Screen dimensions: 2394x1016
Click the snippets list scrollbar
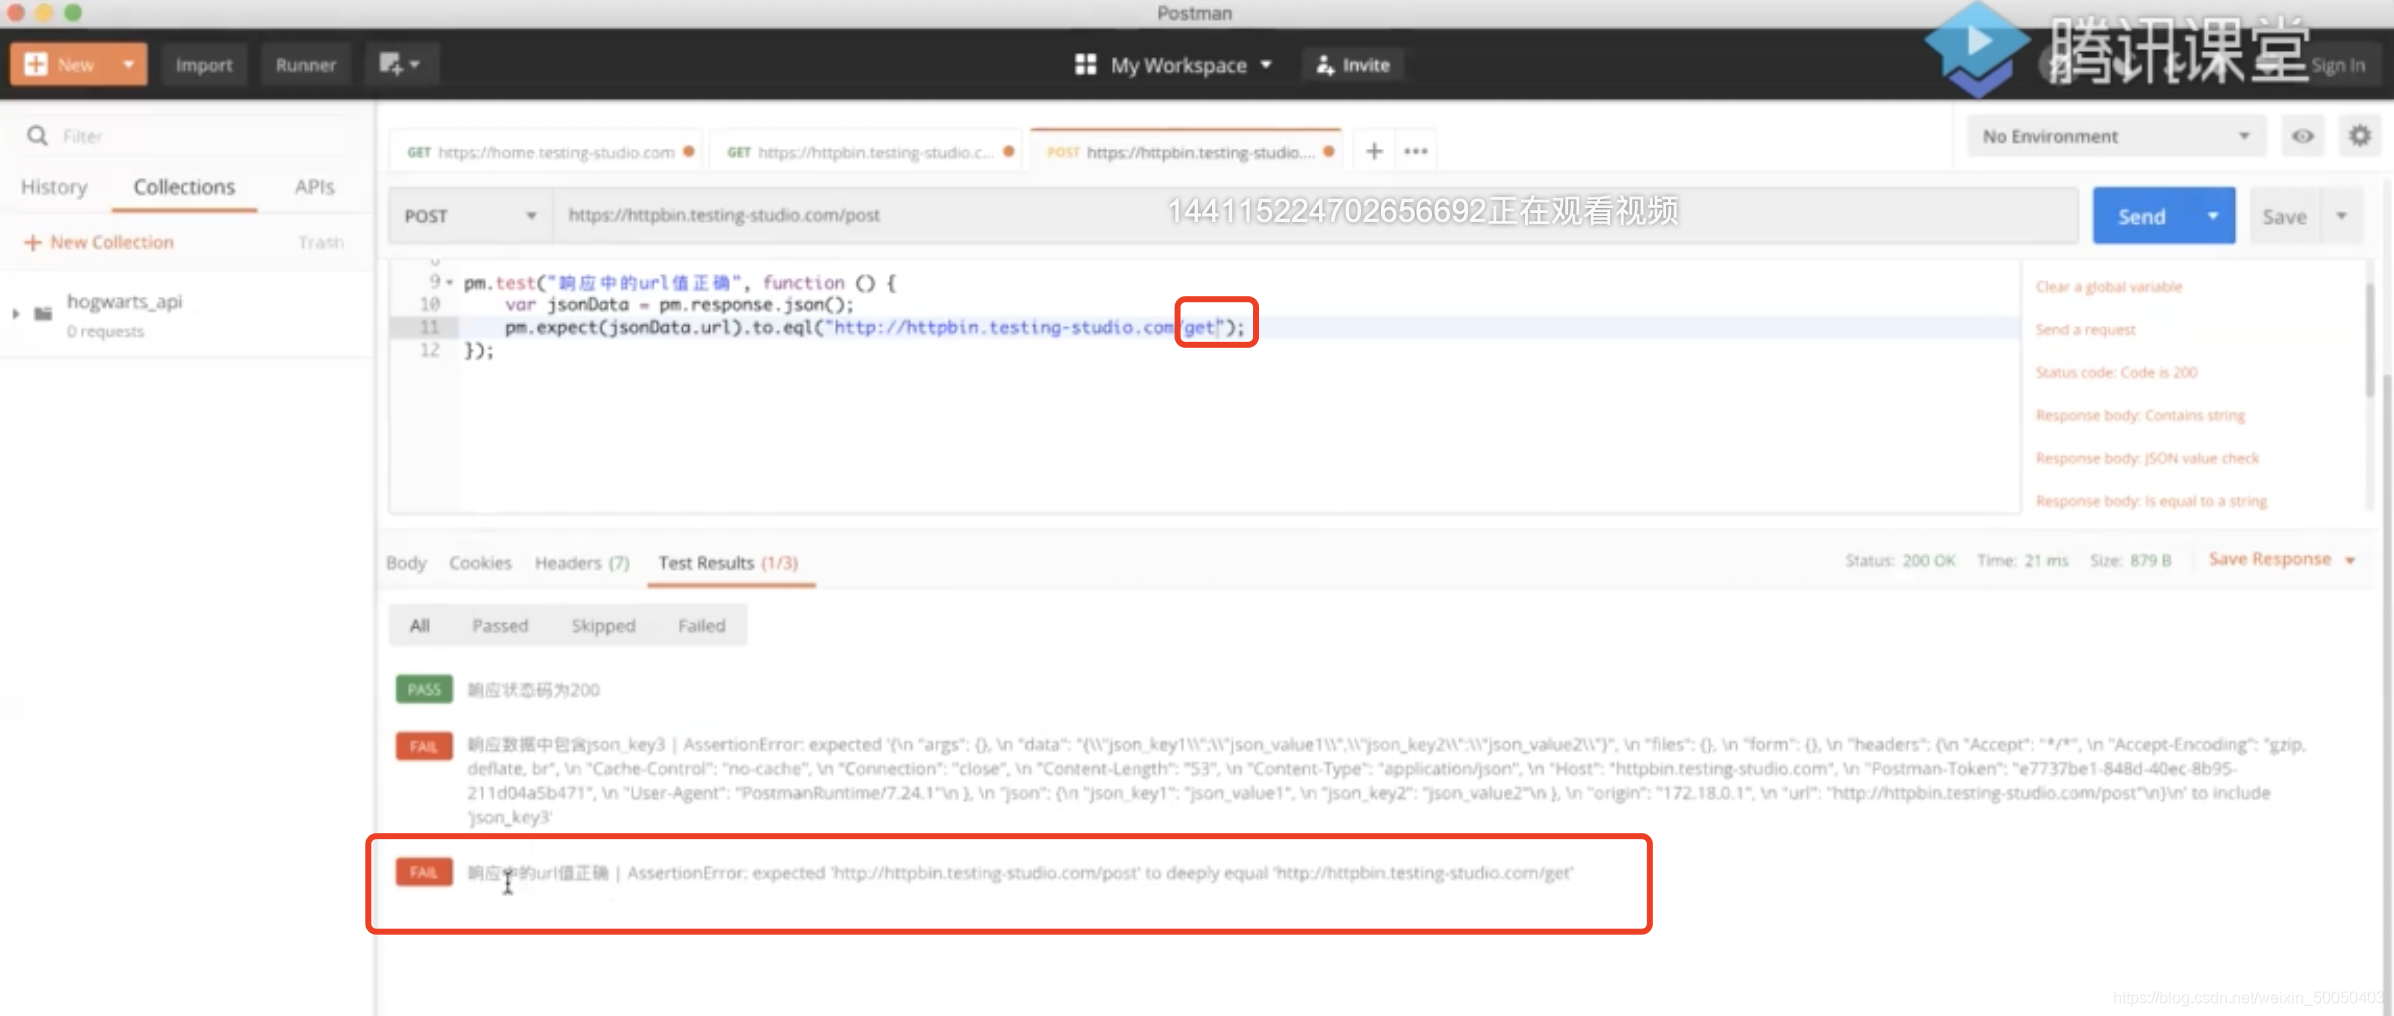2369,340
